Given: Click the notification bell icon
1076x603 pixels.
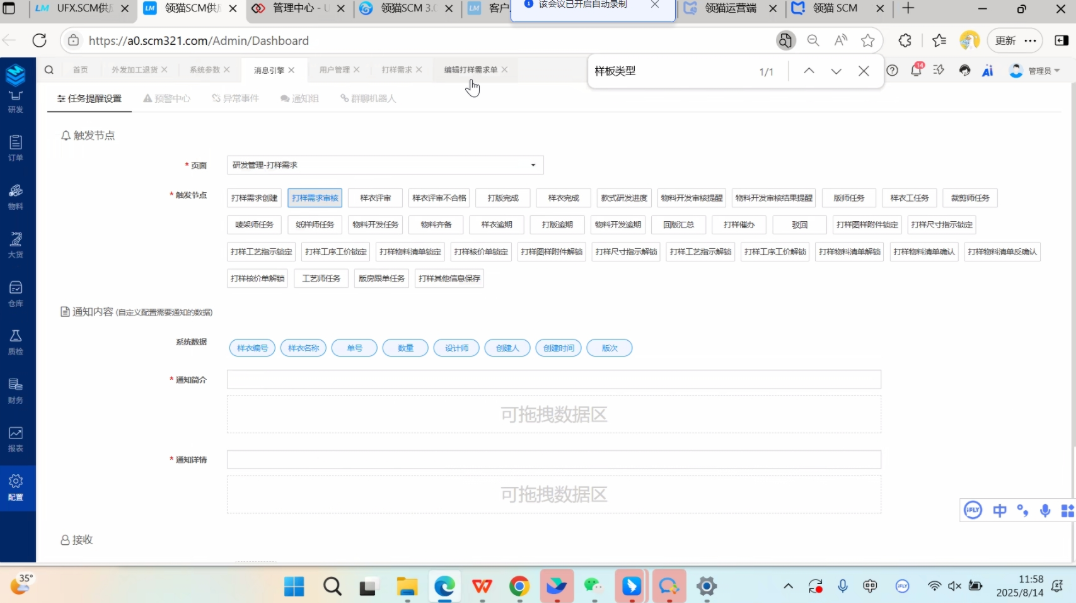Looking at the screenshot, I should pos(915,70).
